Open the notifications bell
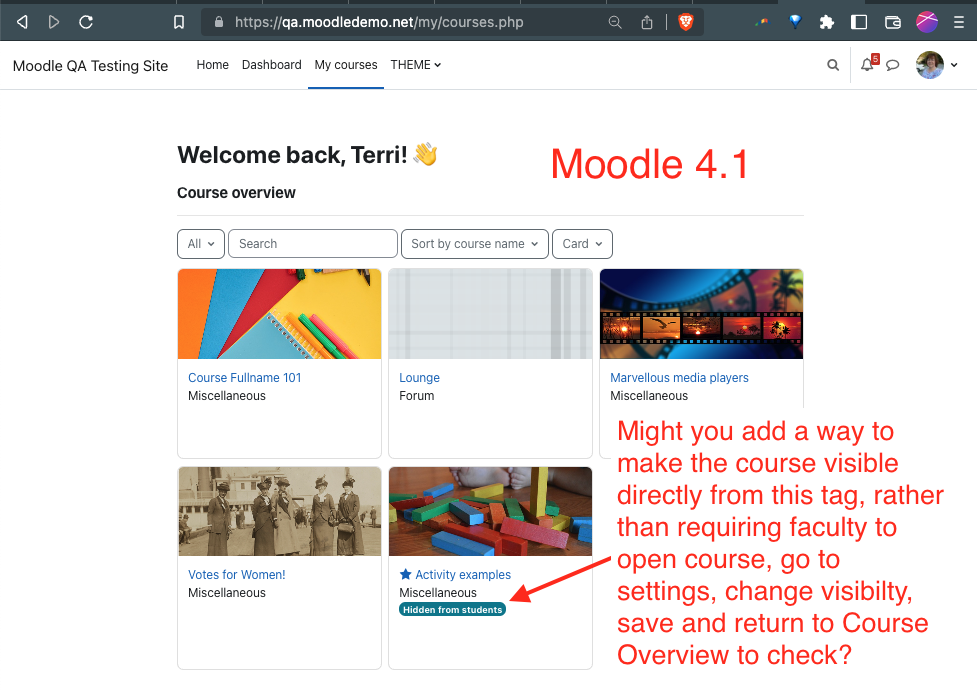Screen dimensions: 977x690 coord(867,65)
